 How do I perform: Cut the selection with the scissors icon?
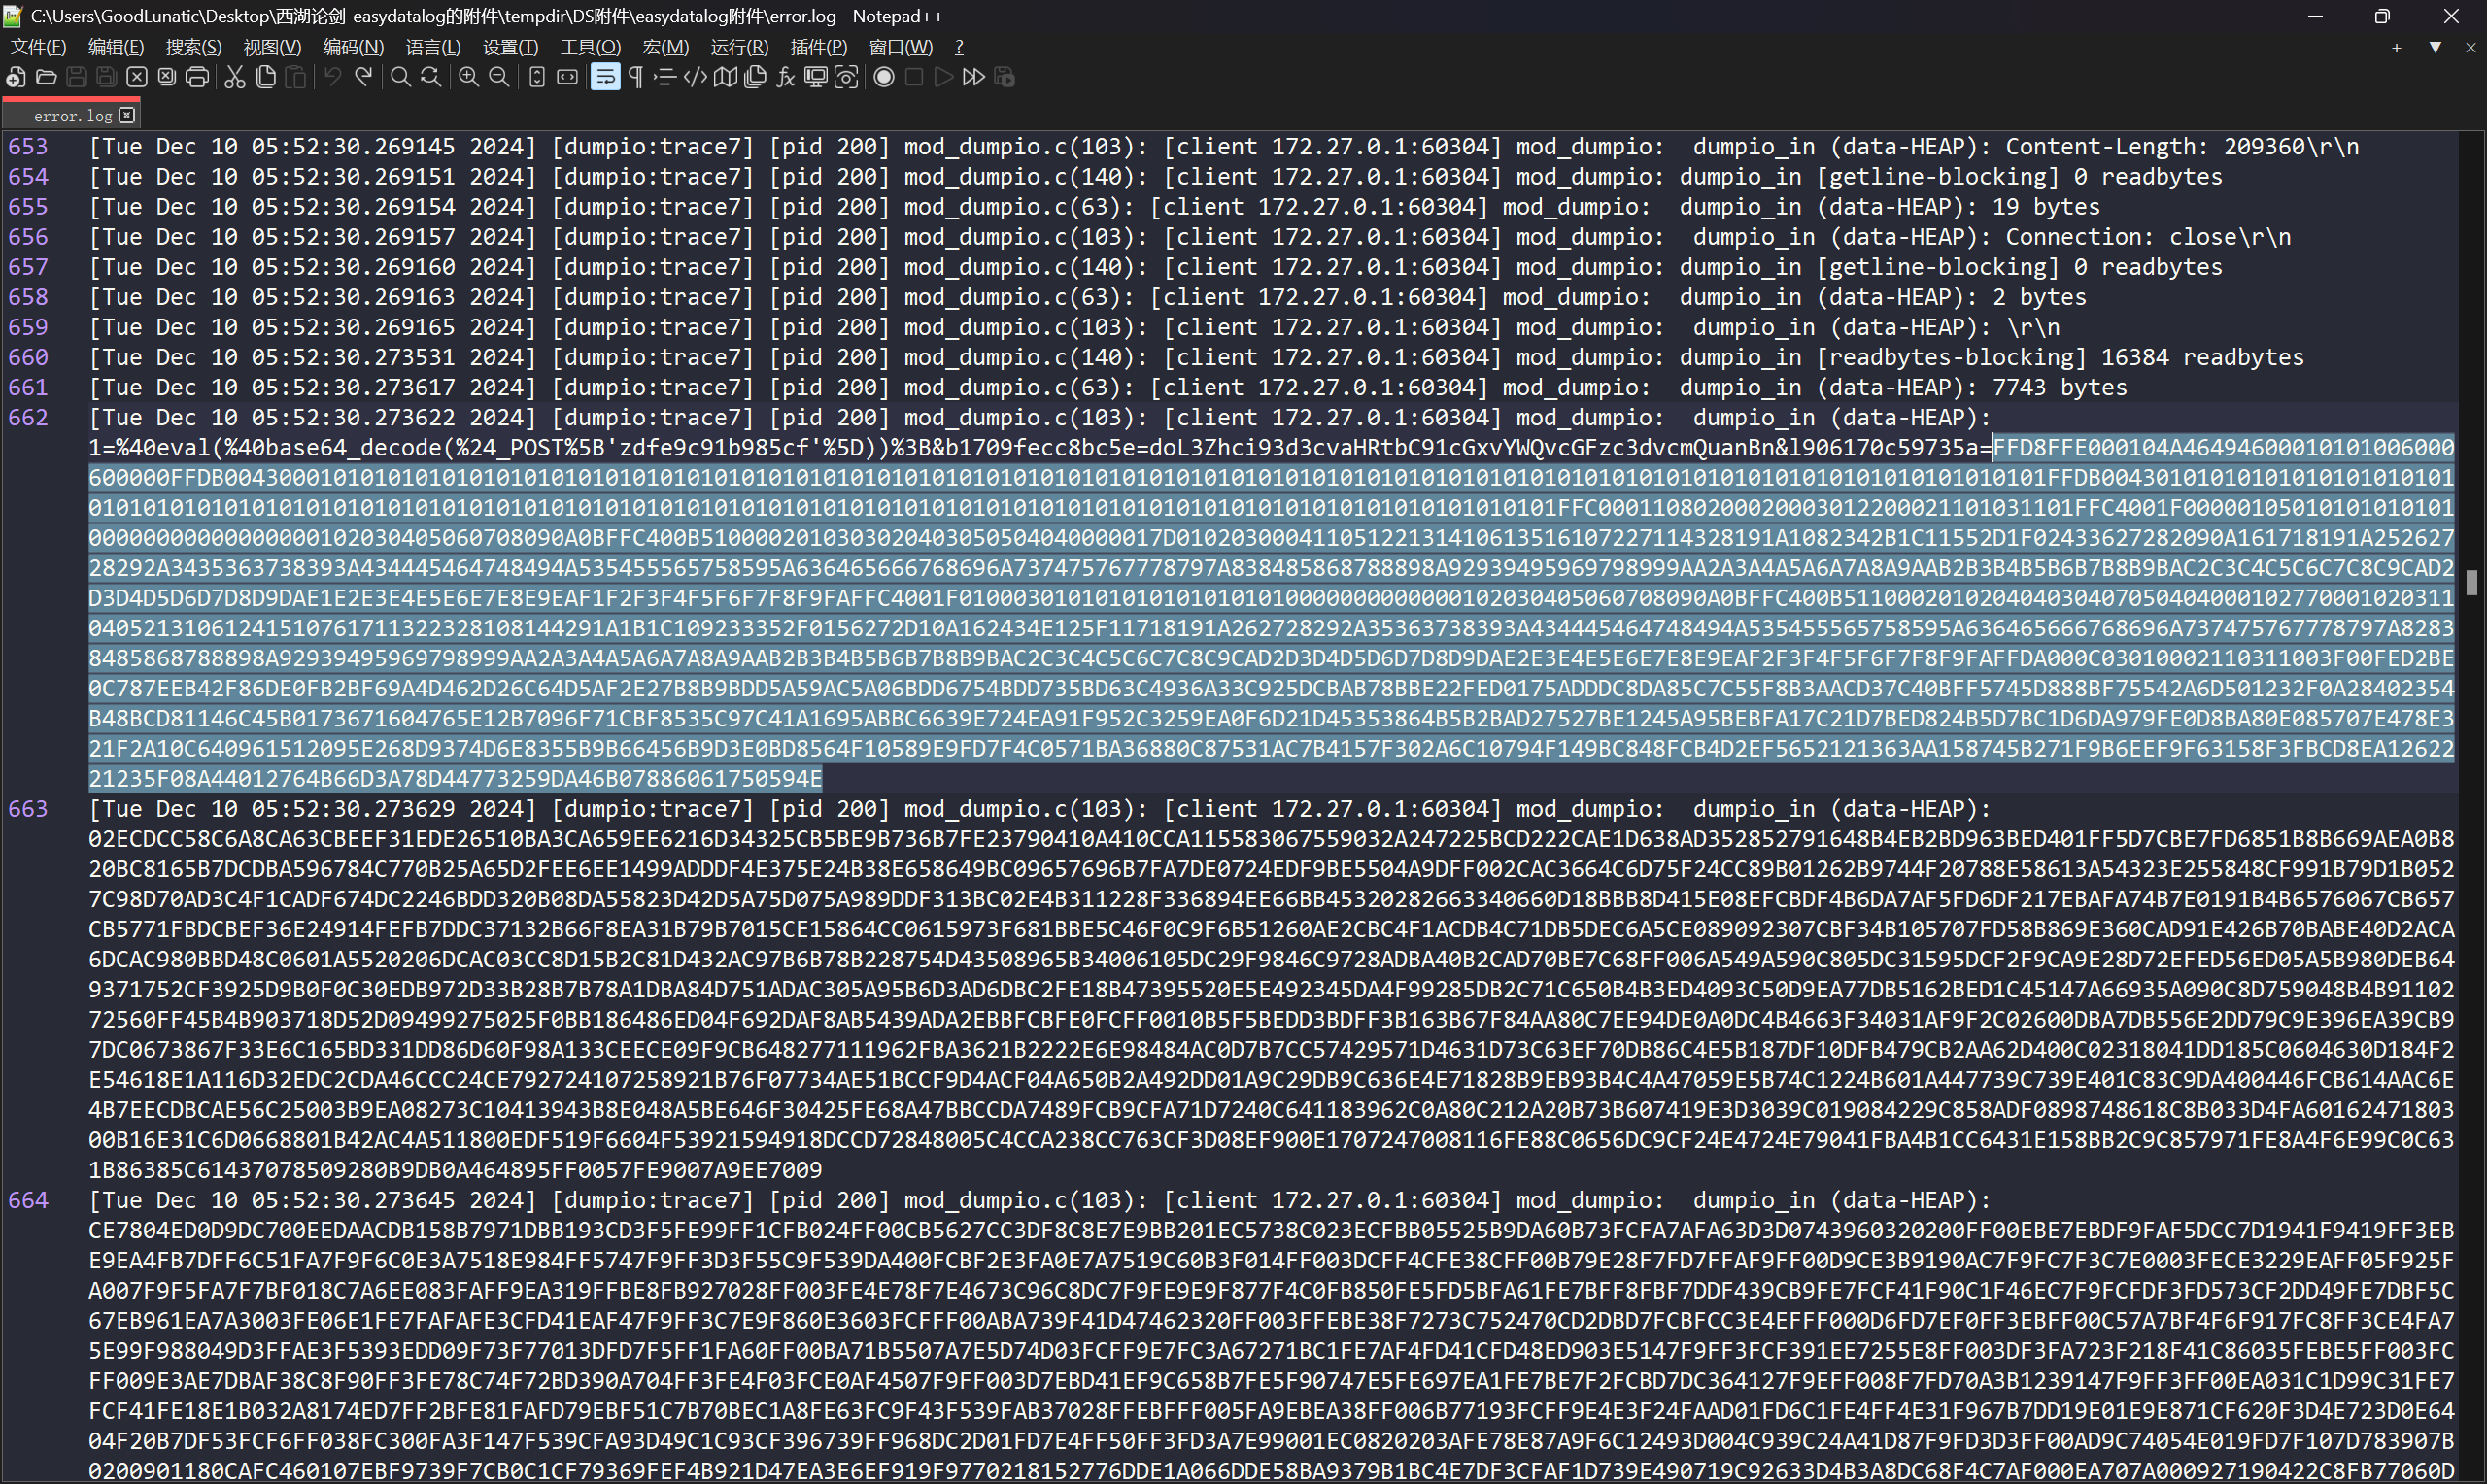(x=235, y=77)
